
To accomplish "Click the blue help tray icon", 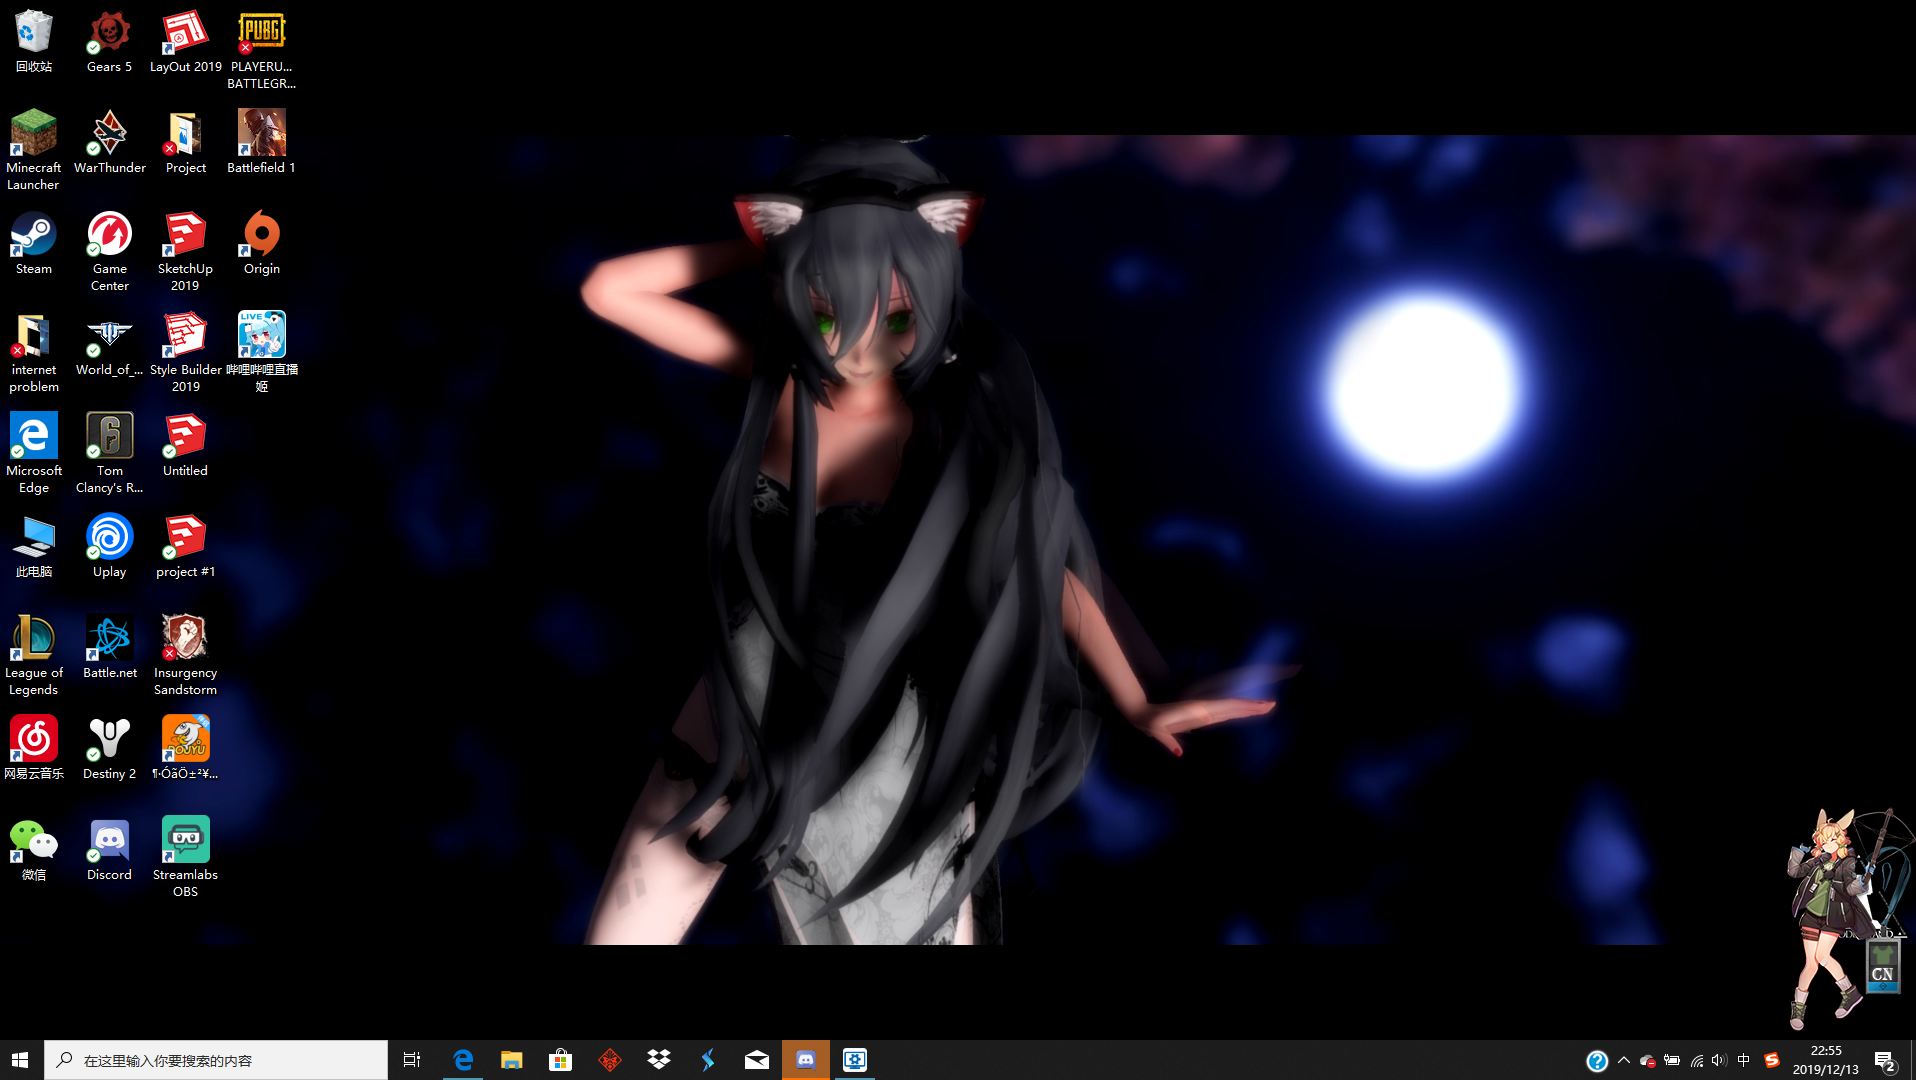I will pos(1597,1061).
